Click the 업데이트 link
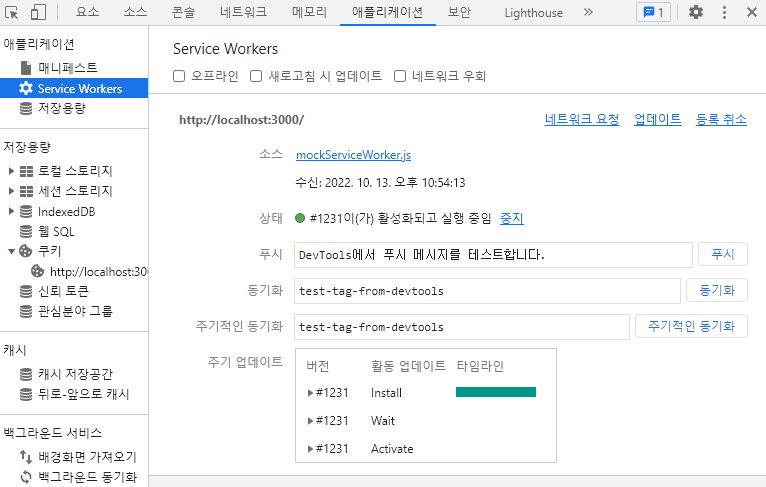The height and width of the screenshot is (487, 766). click(x=658, y=119)
